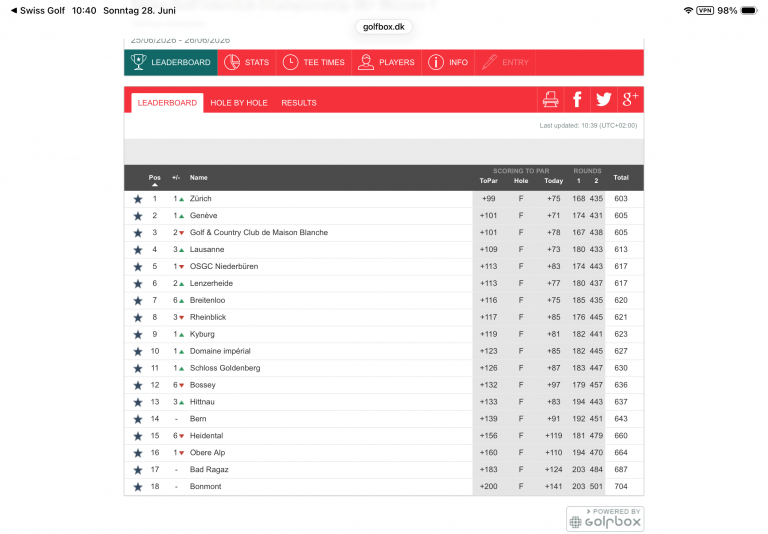Toggle favorite star for Lausanne
Viewport: 768px width, 534px height.
pos(138,250)
